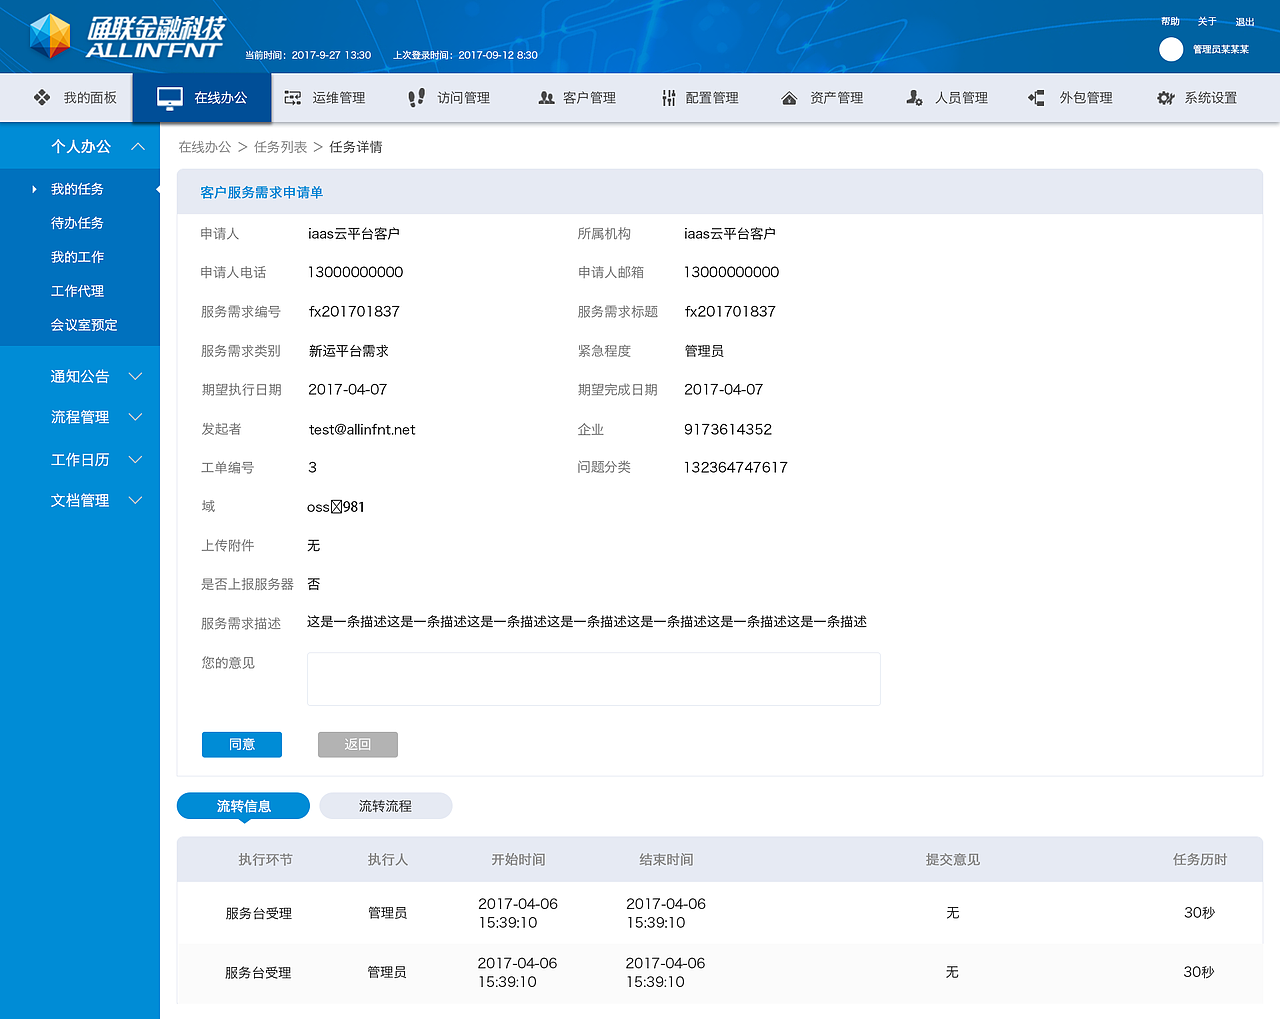Click the 外包管理 outsourcing icon
This screenshot has height=1019, width=1280.
tap(1036, 97)
